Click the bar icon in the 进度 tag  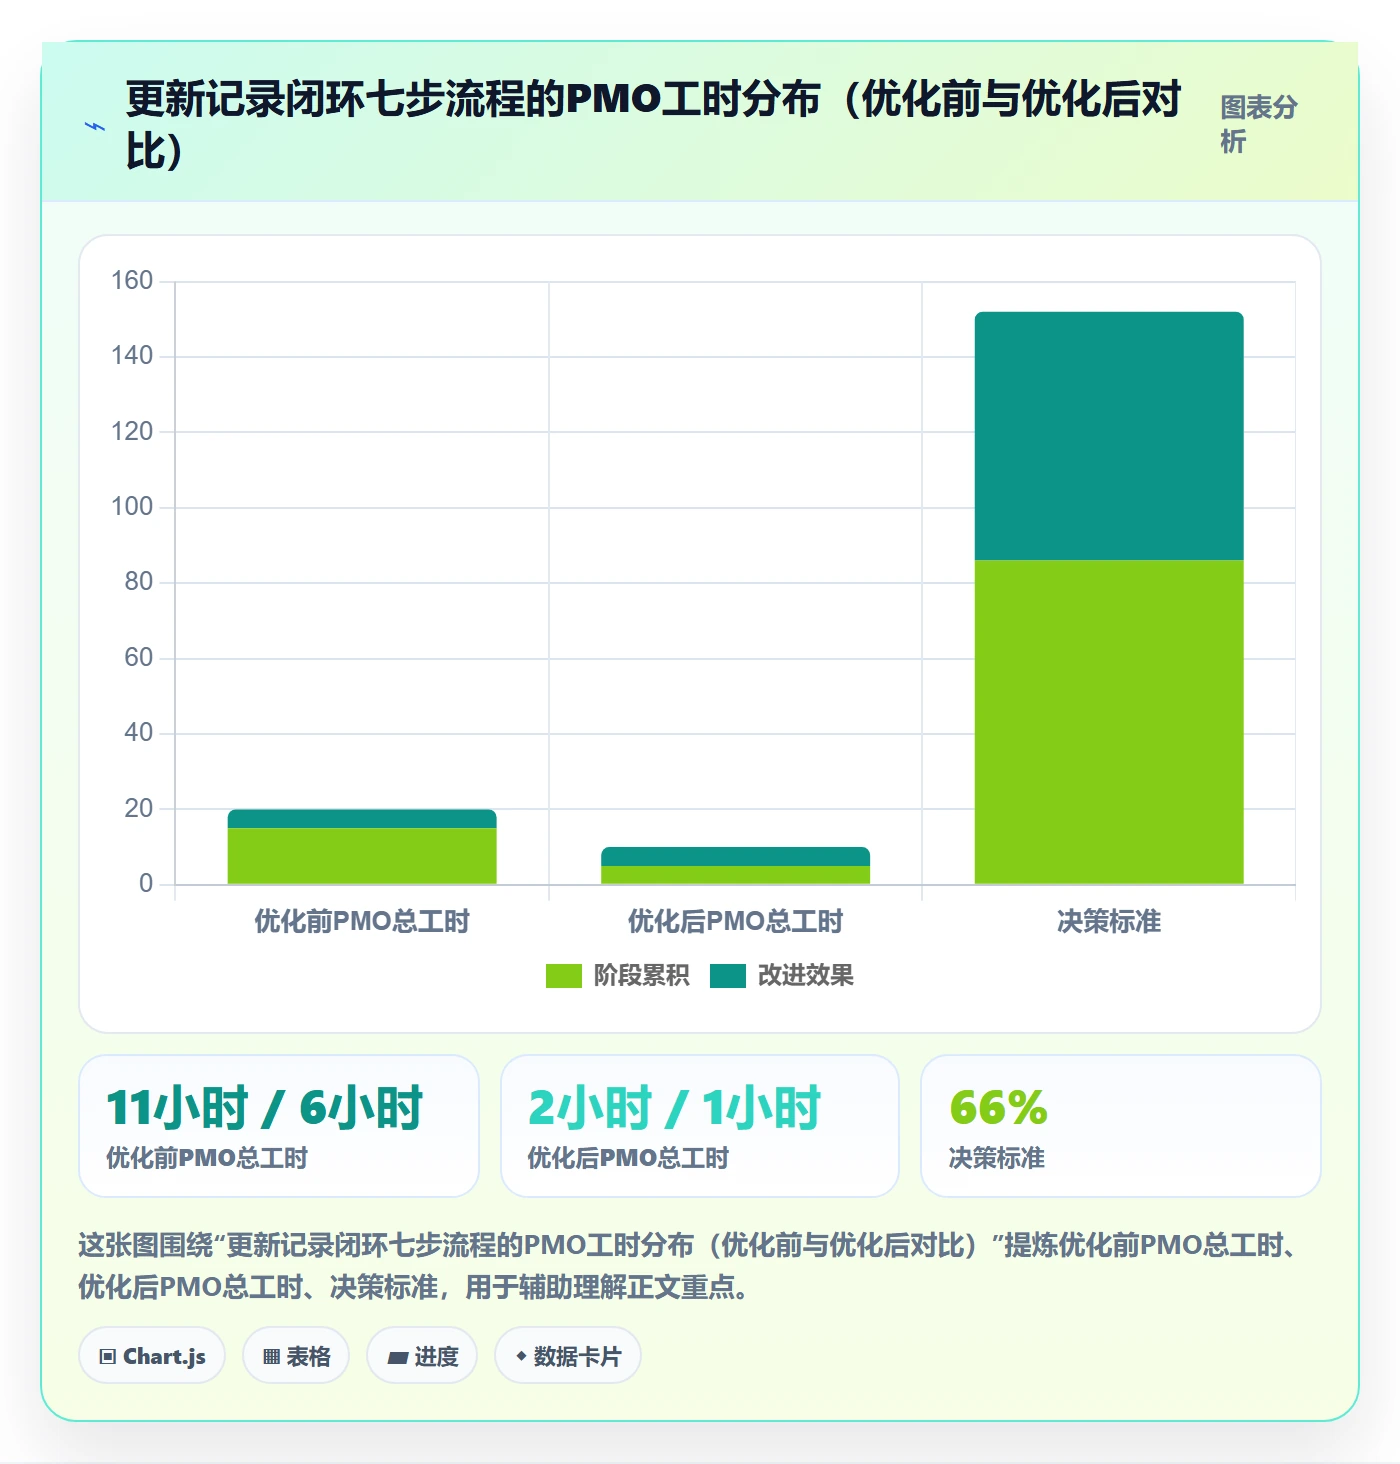tap(397, 1357)
